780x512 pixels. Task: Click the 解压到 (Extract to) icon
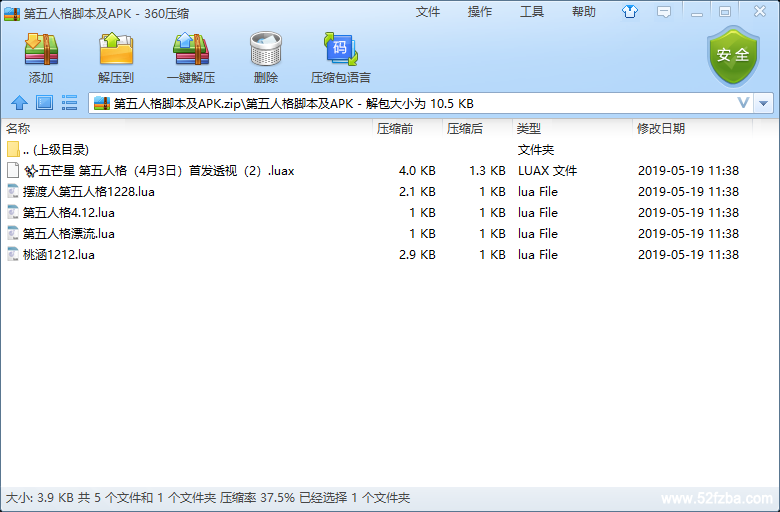116,57
